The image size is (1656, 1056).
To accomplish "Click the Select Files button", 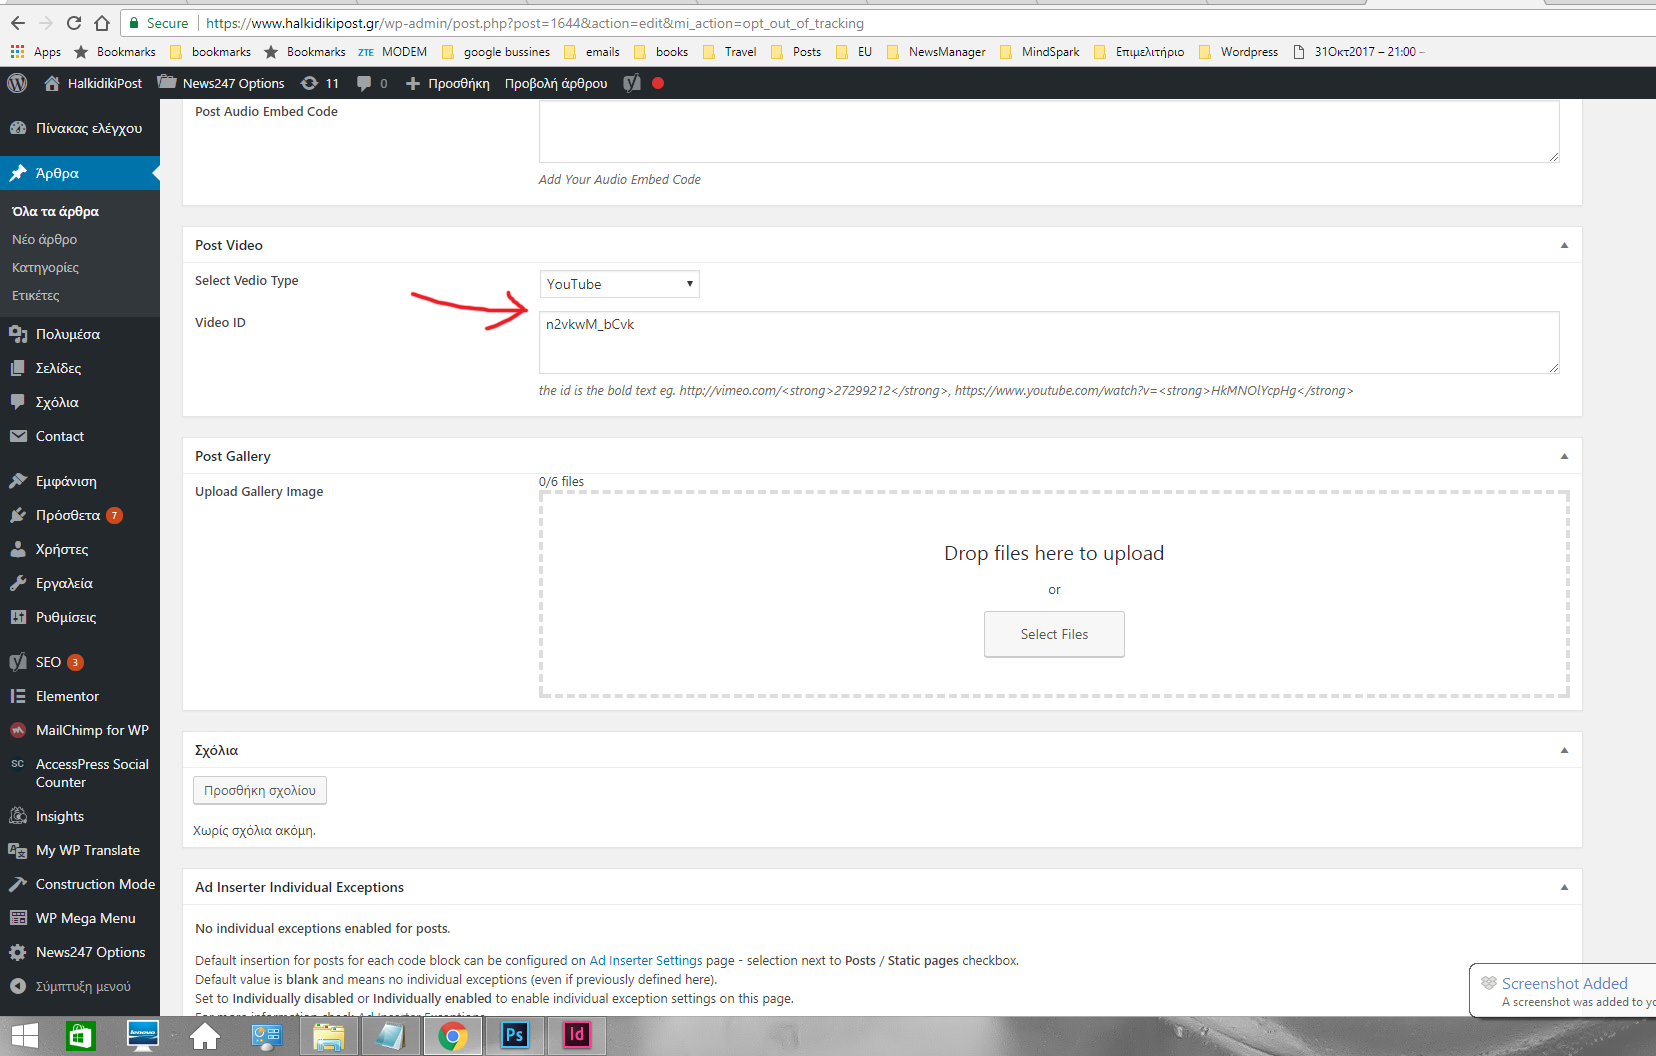I will [1054, 634].
